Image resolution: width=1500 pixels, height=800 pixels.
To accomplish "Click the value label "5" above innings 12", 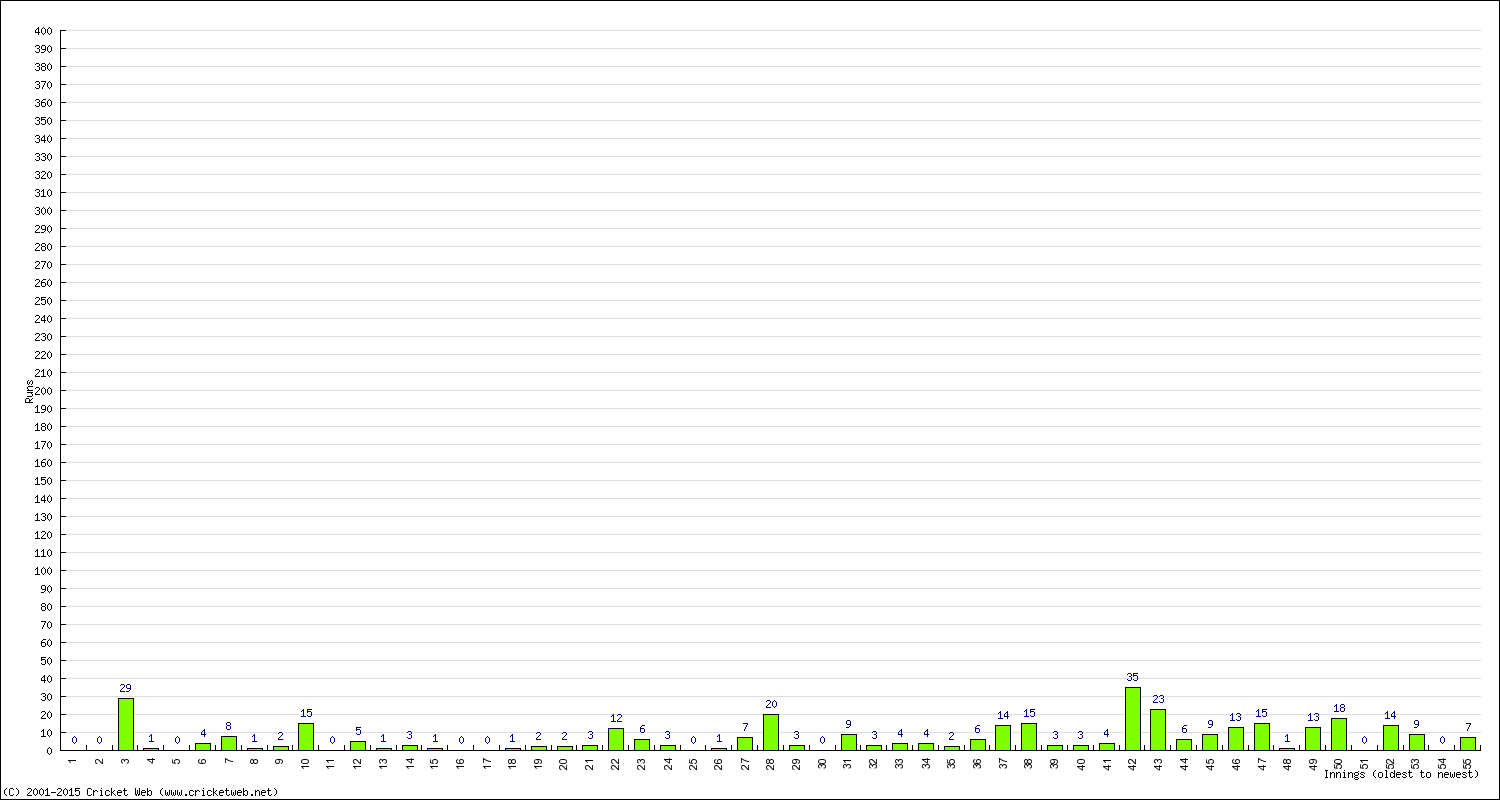I will pyautogui.click(x=358, y=731).
